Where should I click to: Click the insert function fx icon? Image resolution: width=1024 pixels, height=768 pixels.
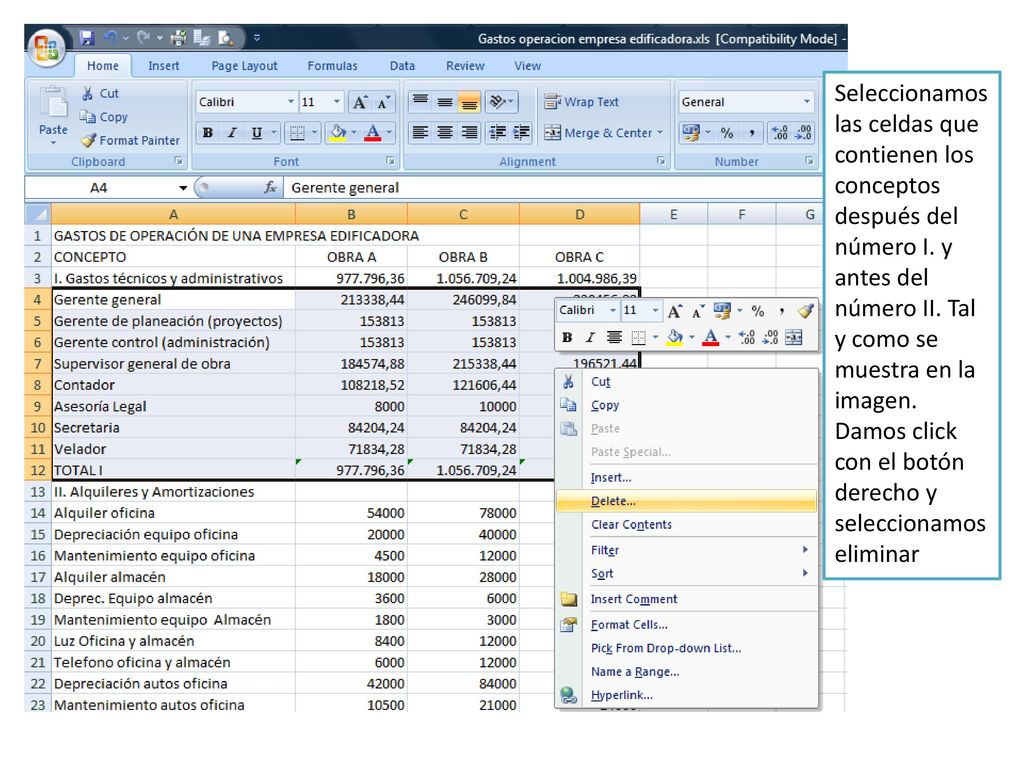coord(270,187)
